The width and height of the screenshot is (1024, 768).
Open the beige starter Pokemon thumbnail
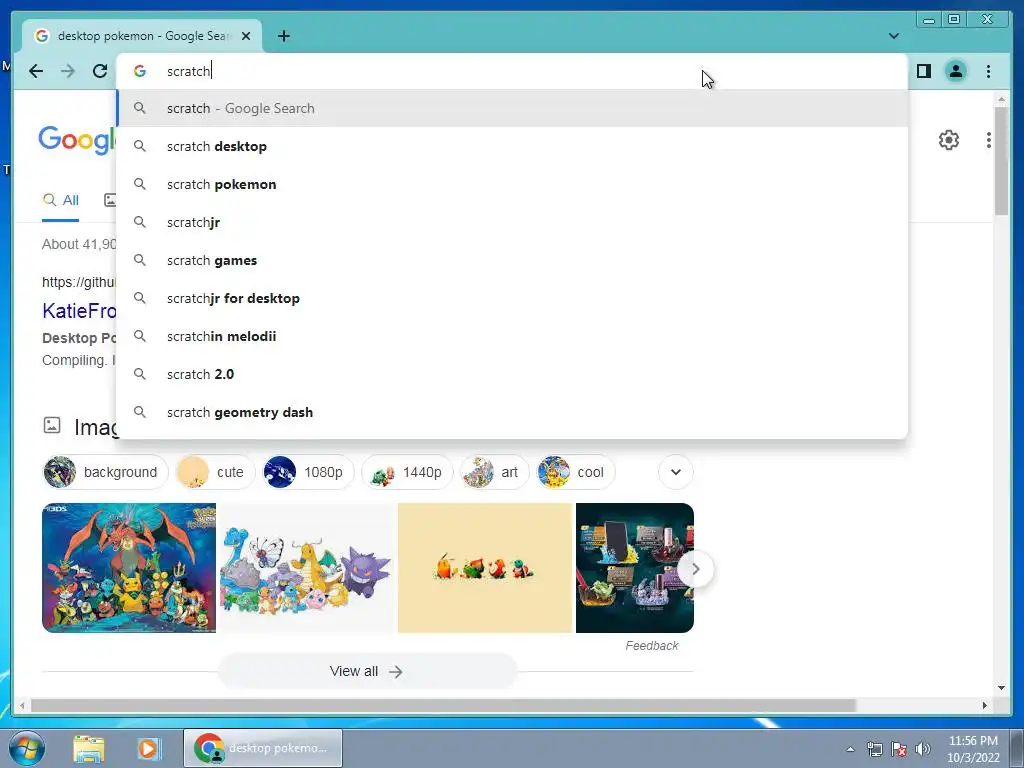coord(485,568)
